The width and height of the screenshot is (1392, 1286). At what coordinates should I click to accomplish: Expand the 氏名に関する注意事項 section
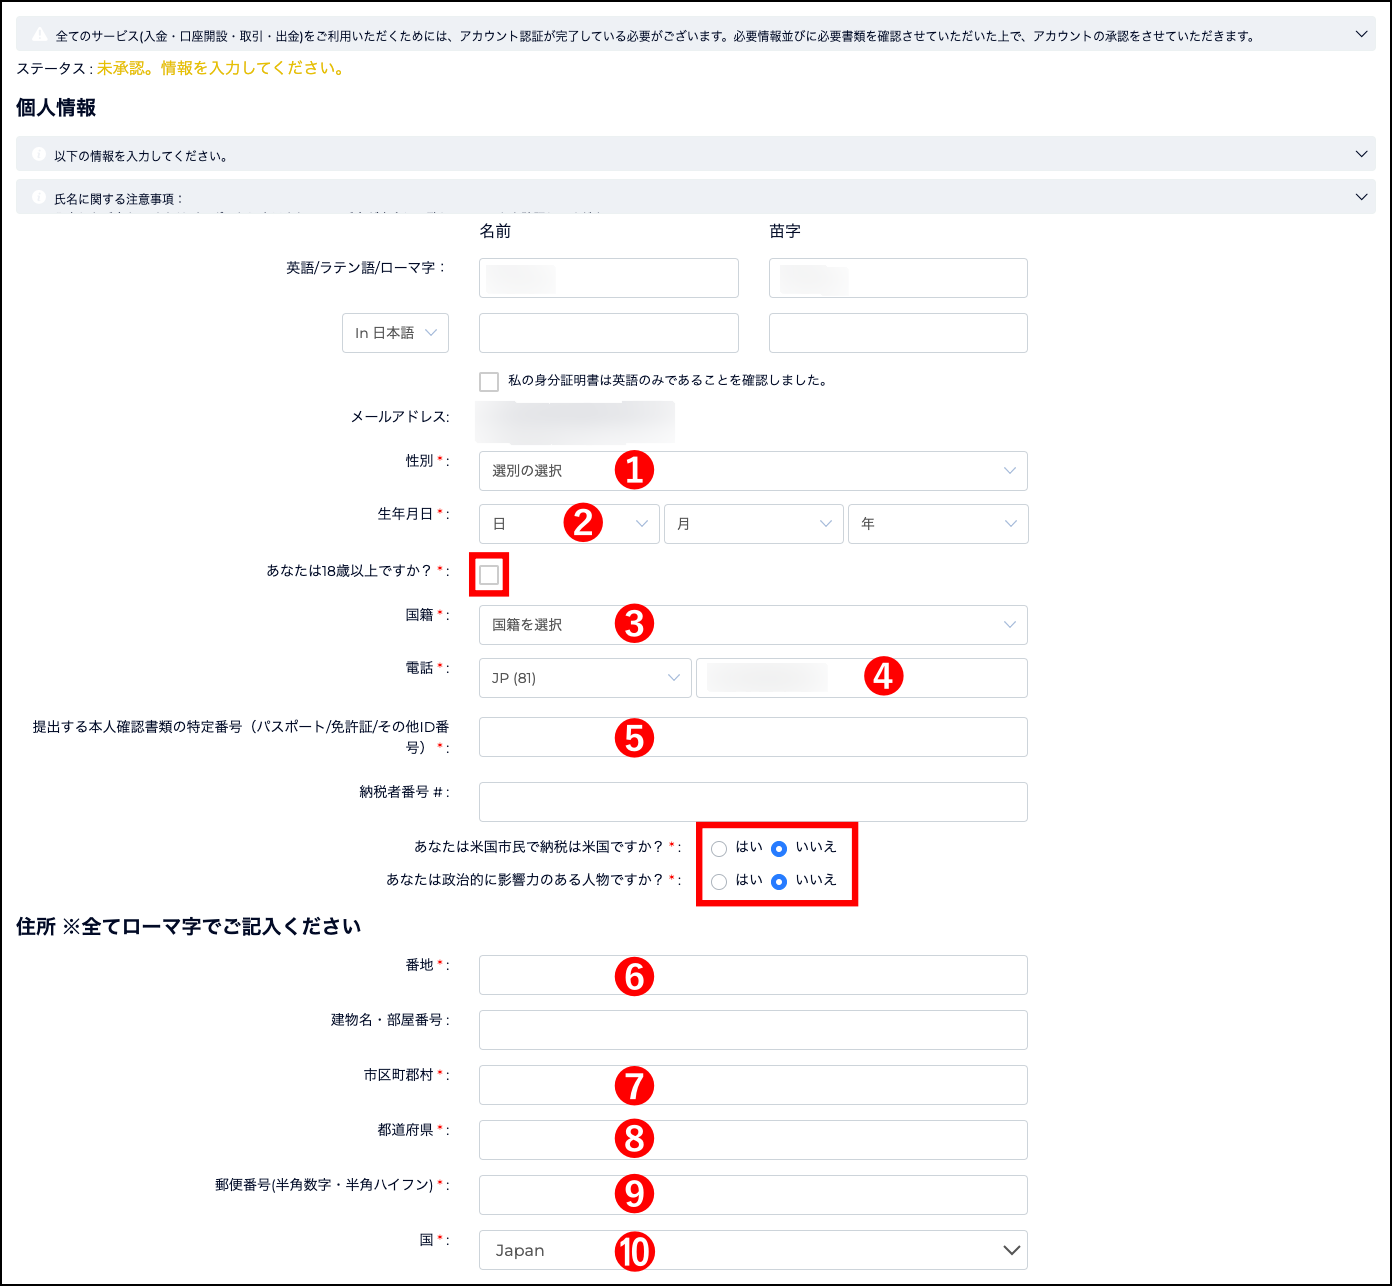point(1361,197)
